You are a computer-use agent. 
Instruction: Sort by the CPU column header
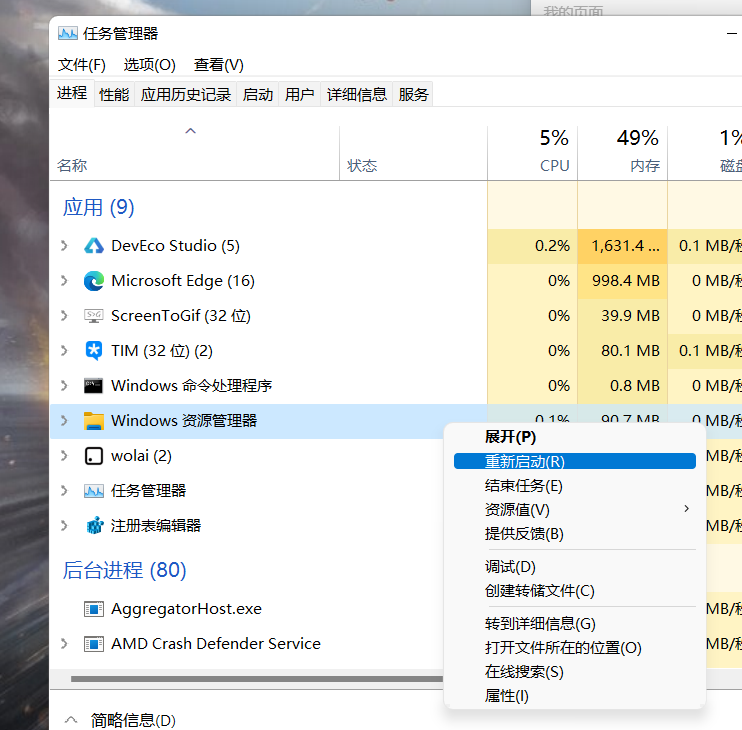click(x=532, y=153)
